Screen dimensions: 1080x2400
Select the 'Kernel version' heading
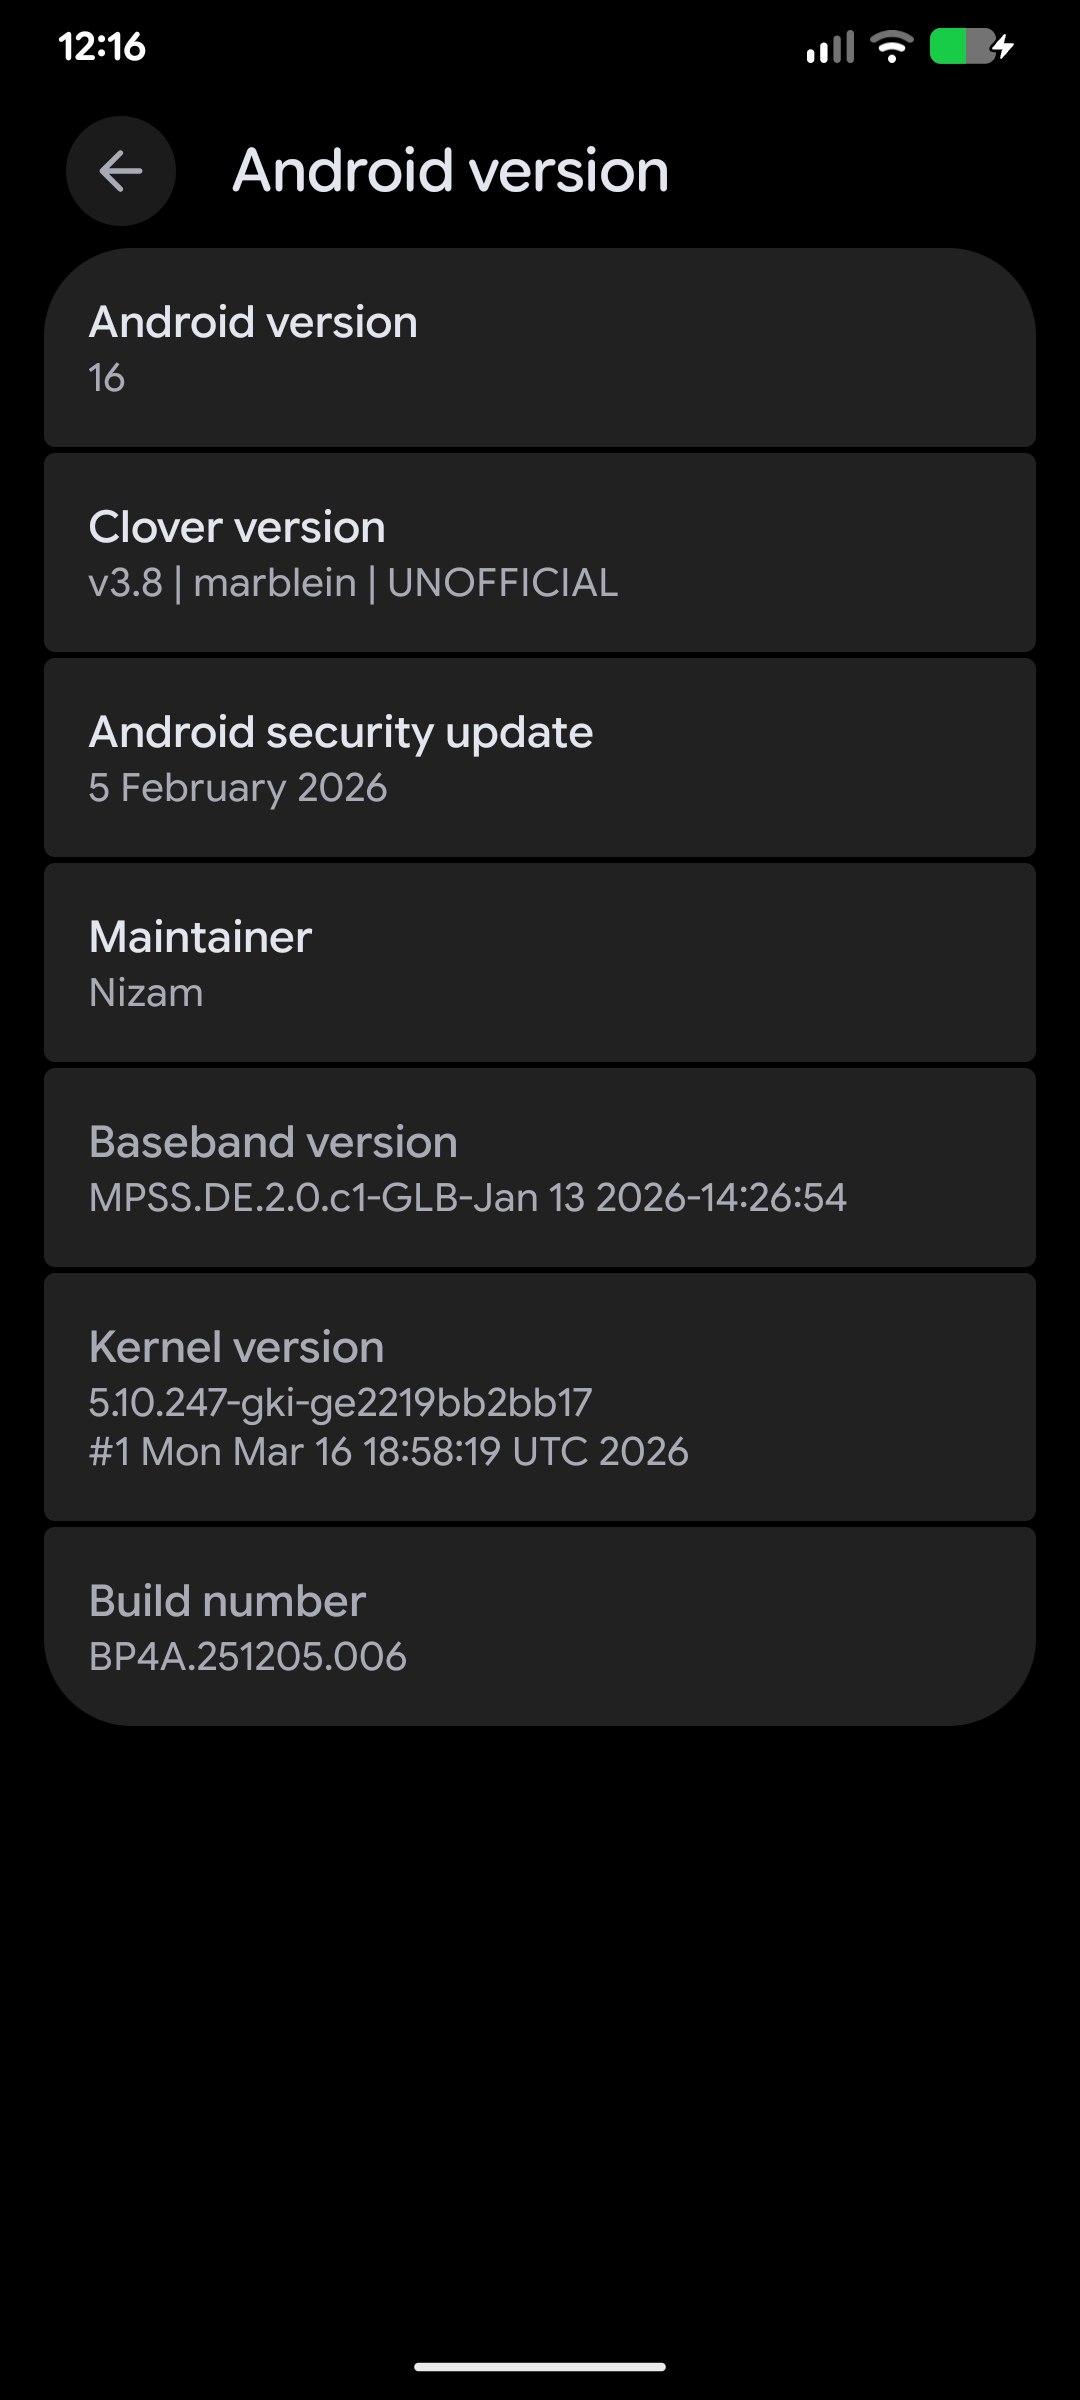click(236, 1347)
